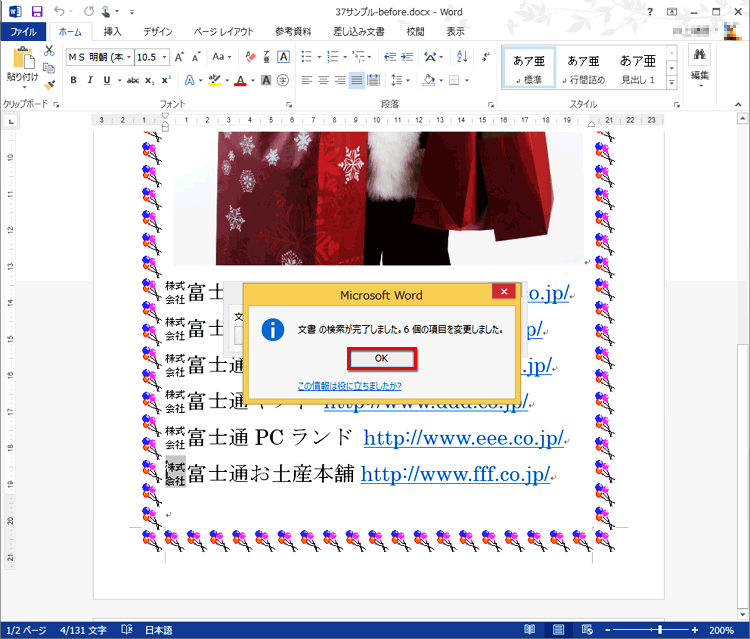Click the show paragraph marks icon

coord(485,57)
